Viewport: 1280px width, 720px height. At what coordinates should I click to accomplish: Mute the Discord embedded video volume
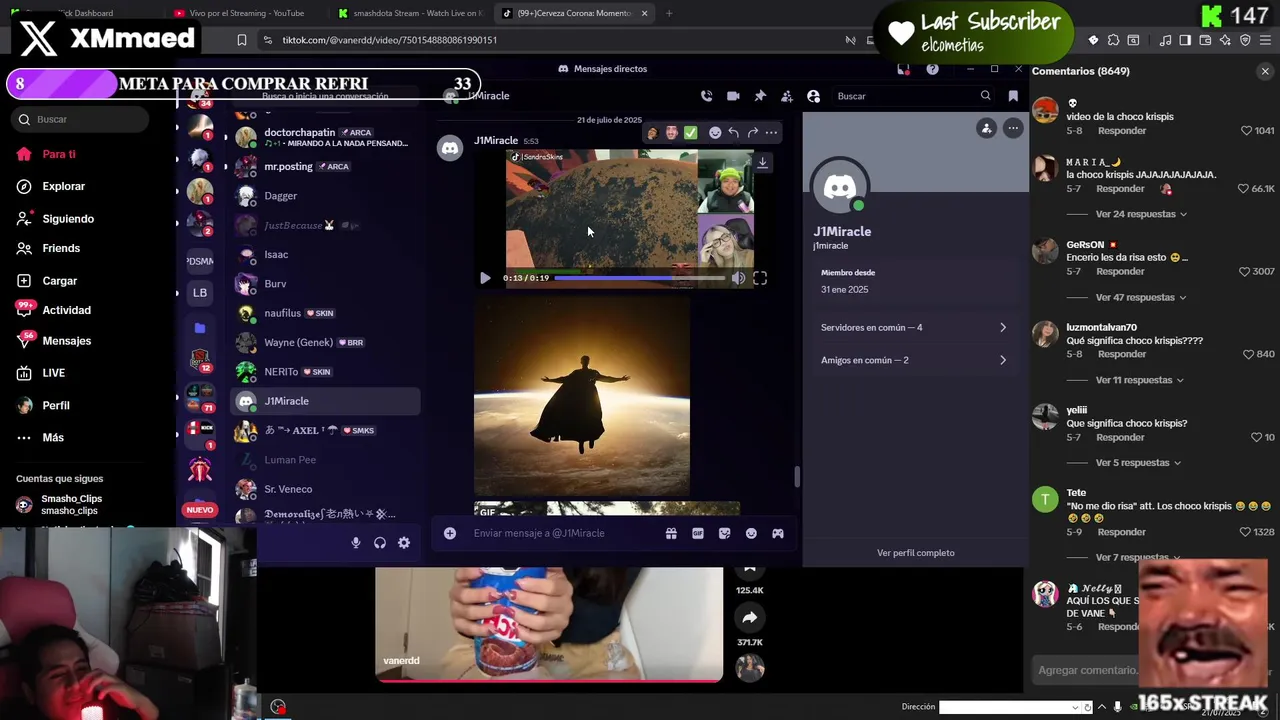[x=738, y=278]
